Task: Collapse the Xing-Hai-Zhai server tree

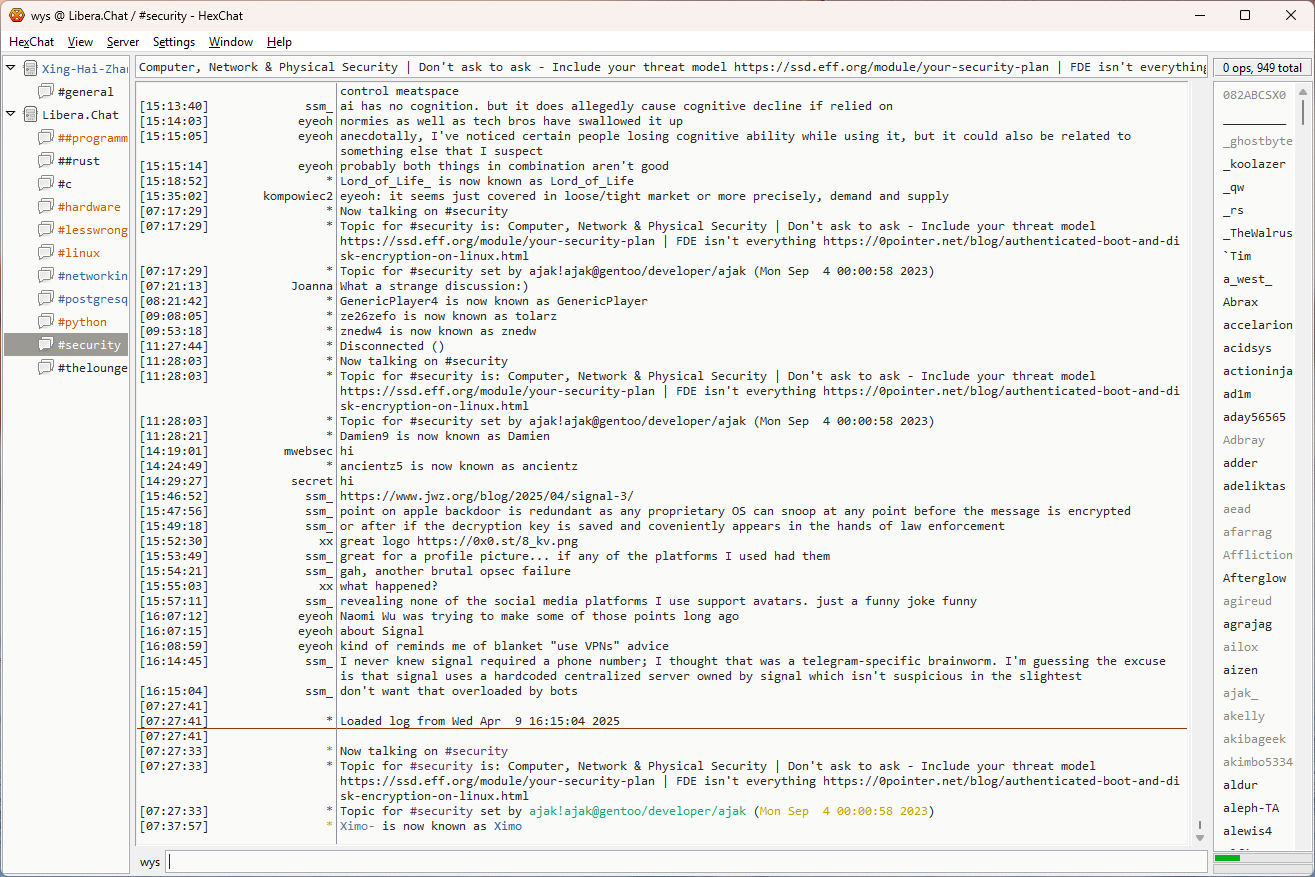Action: pyautogui.click(x=11, y=68)
